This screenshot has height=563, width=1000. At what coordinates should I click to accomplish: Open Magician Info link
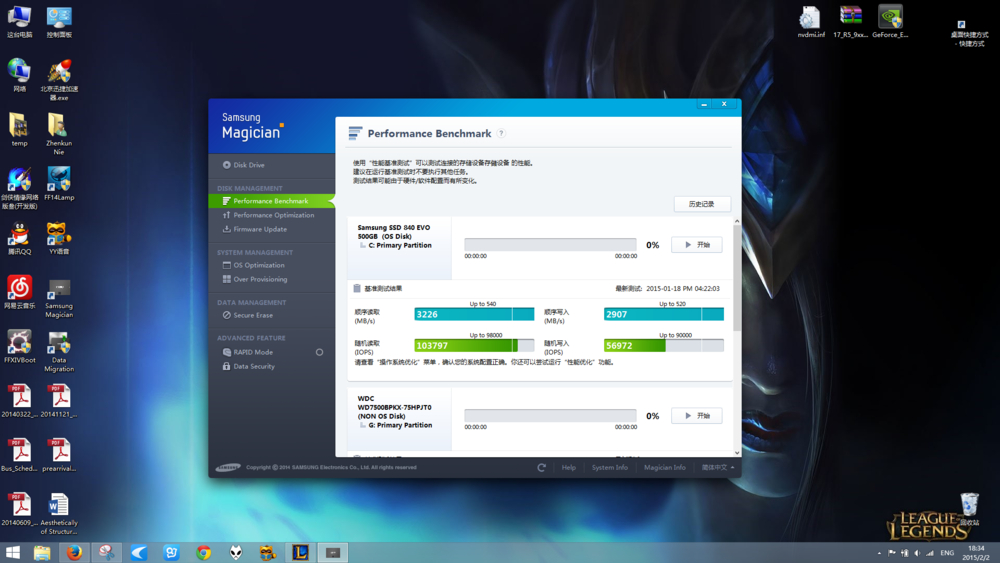point(665,467)
